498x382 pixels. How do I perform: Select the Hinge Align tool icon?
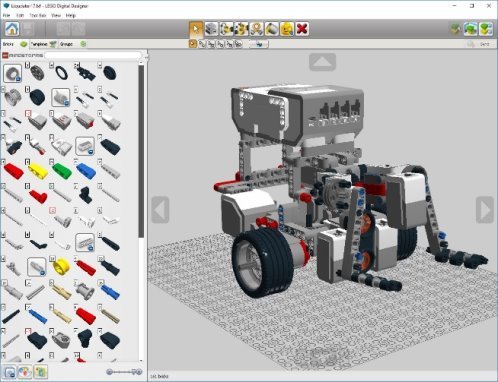pos(241,29)
